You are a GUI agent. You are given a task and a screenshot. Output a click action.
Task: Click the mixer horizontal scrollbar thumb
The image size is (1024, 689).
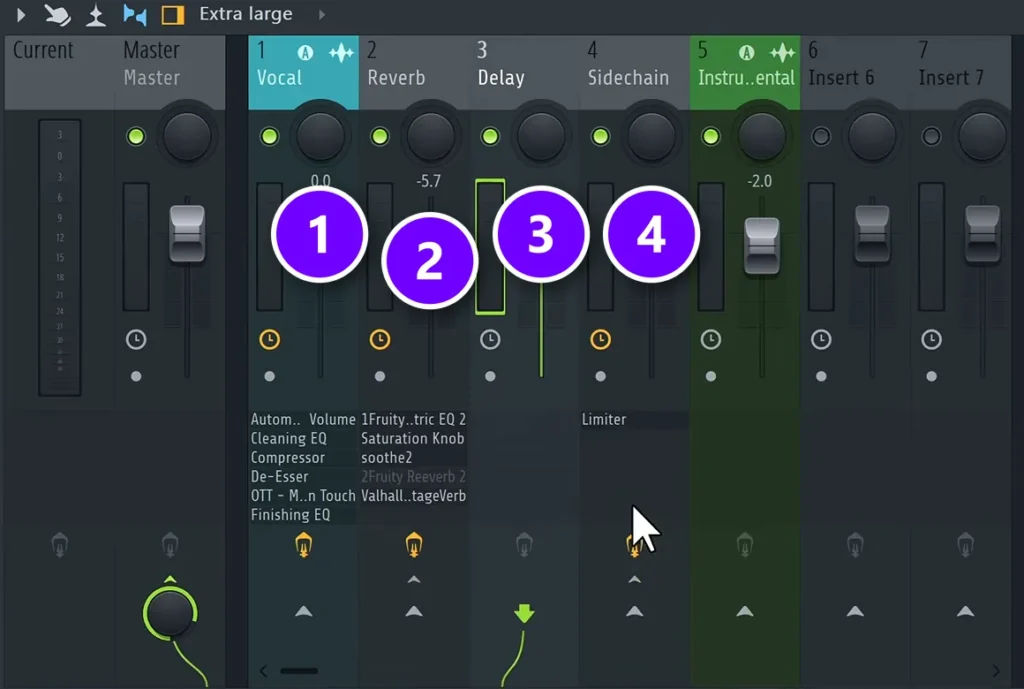[299, 671]
